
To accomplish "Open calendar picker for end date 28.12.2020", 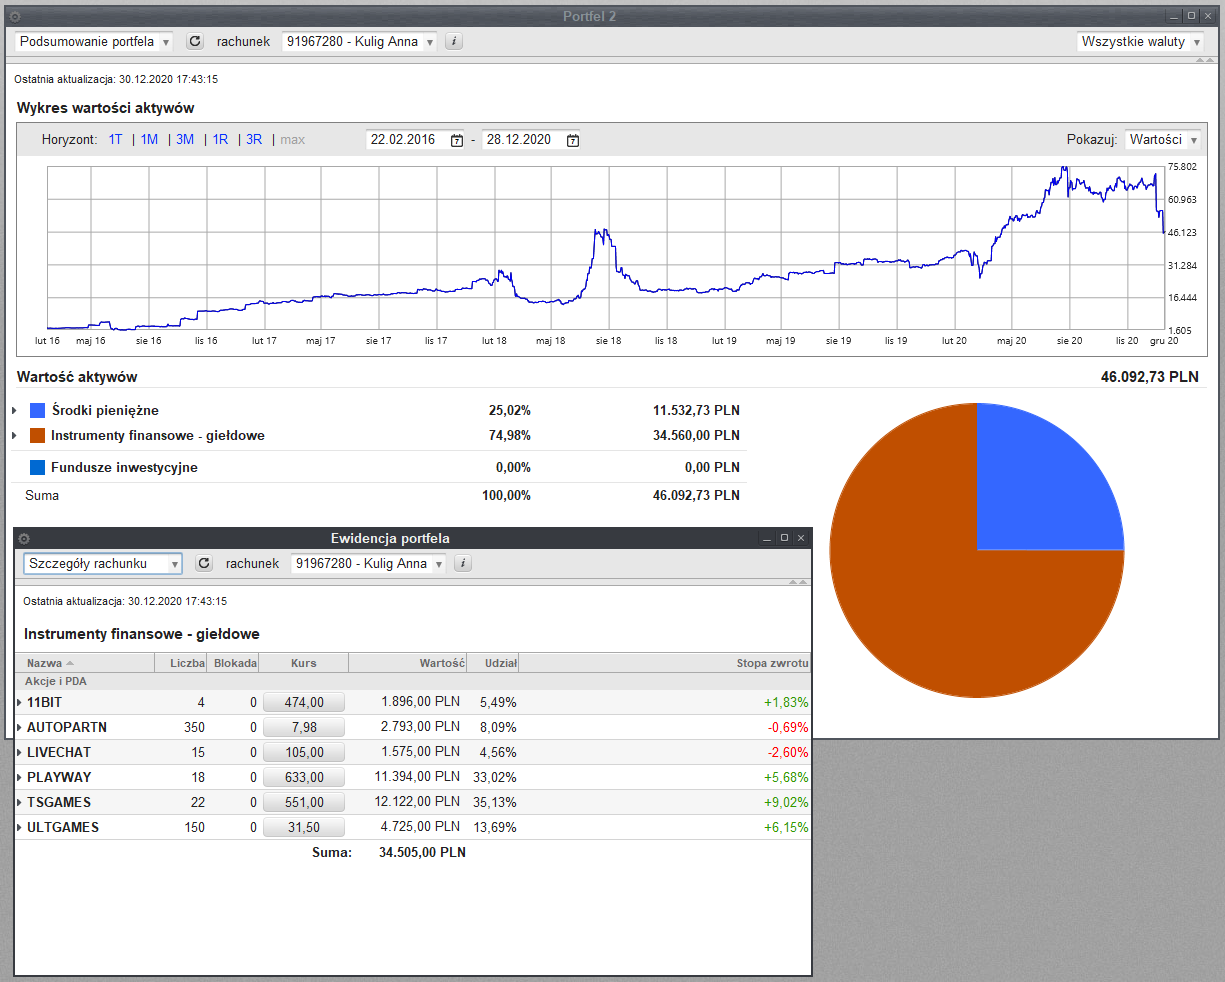I will click(573, 140).
